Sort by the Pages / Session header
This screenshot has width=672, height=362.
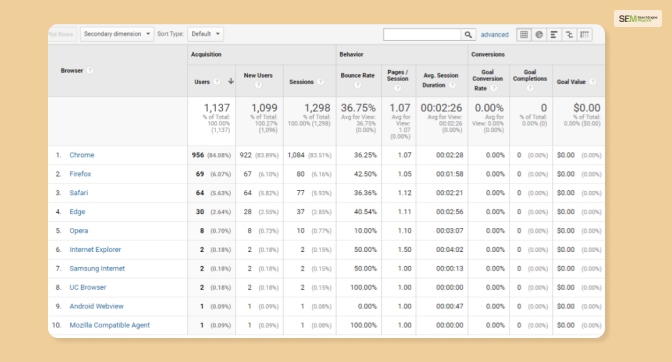point(397,75)
